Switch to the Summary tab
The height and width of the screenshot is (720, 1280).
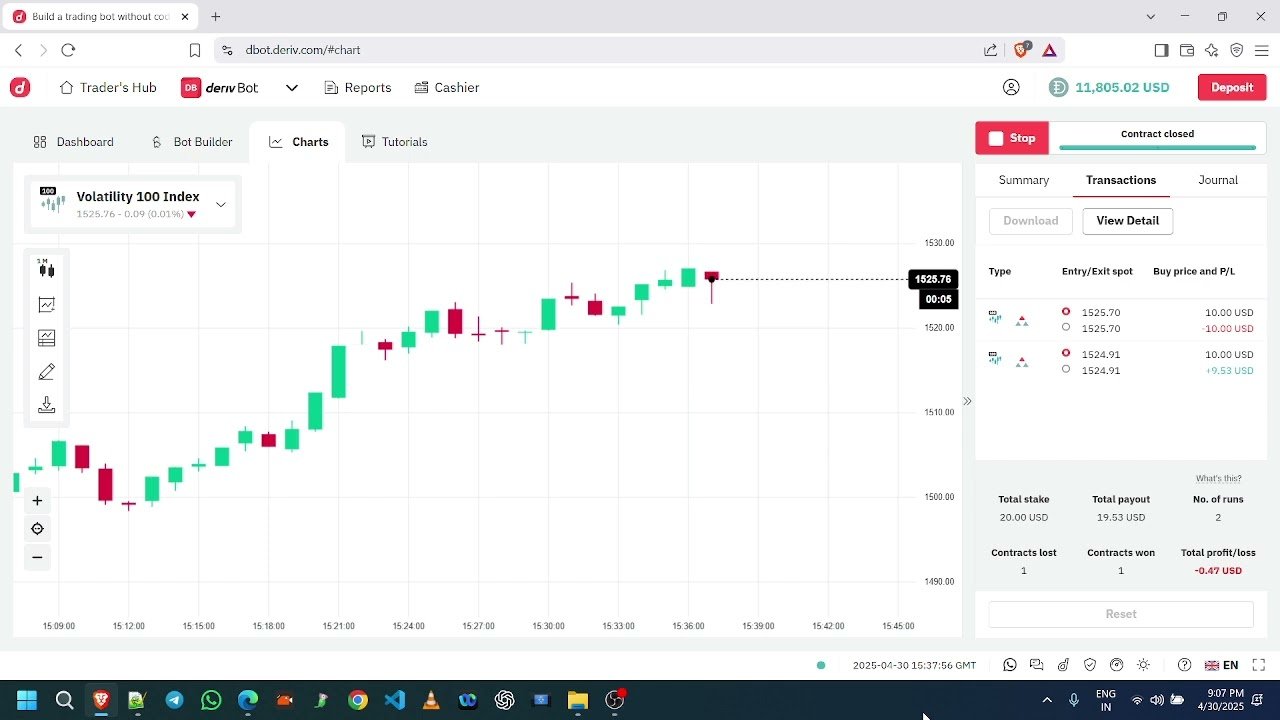click(1023, 180)
